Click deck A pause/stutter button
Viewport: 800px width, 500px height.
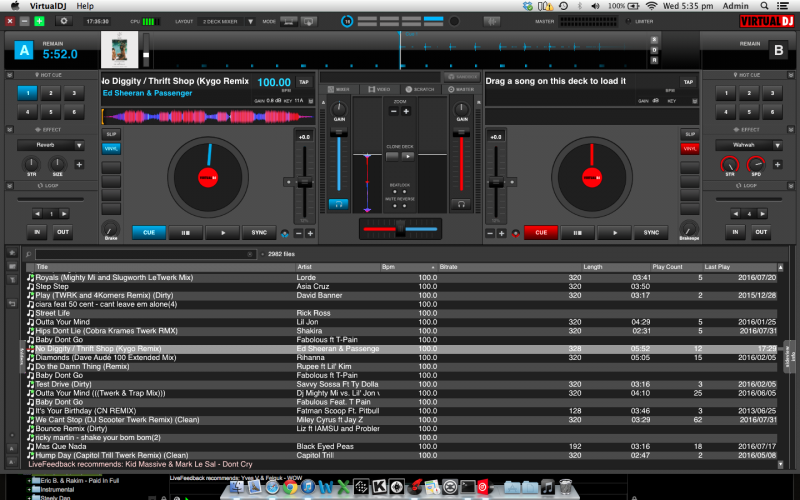185,233
